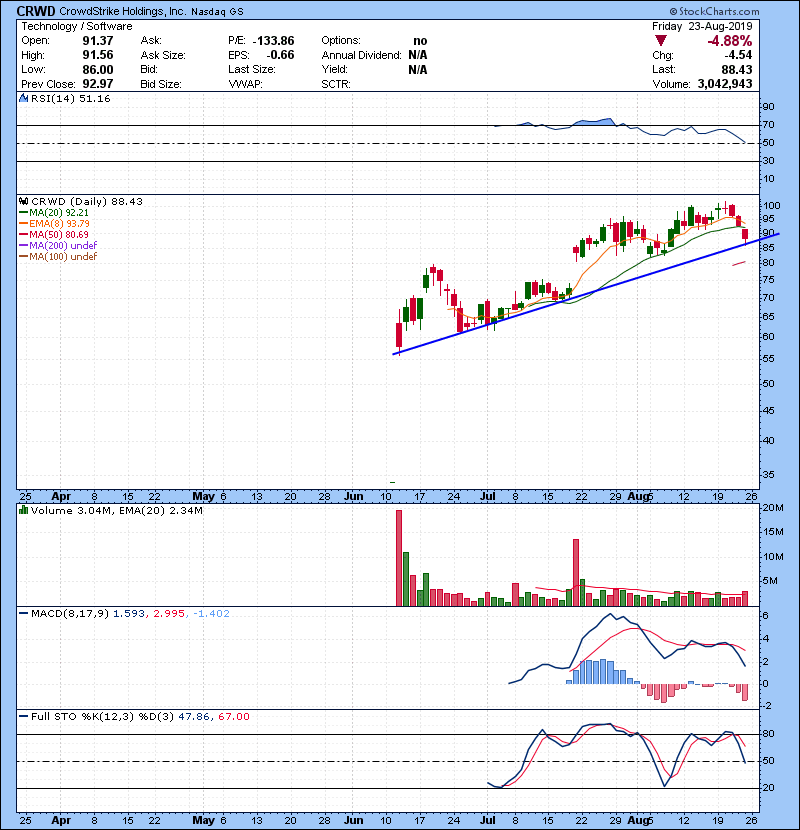
Task: Click the P/E value -133.86
Action: tap(273, 41)
